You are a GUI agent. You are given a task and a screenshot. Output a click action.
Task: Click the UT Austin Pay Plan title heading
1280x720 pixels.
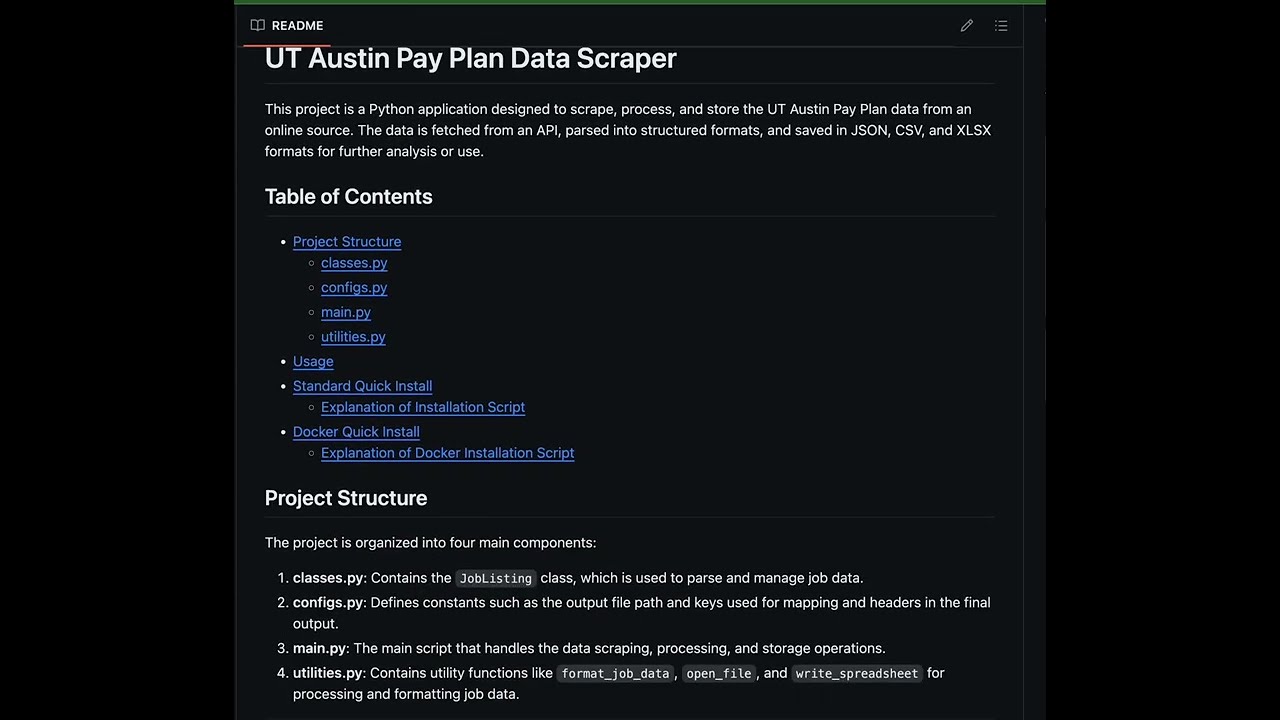[470, 59]
